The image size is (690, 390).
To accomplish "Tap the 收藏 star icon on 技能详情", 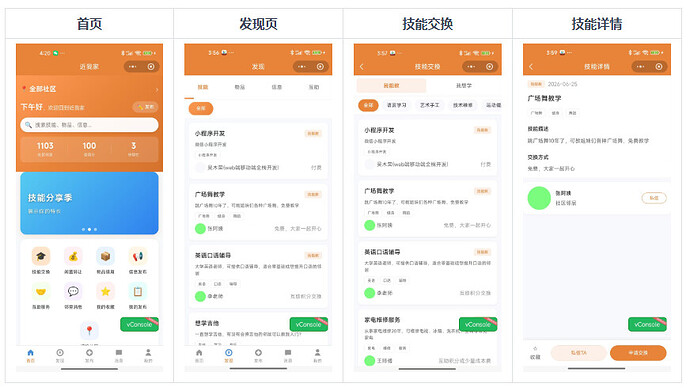I will tap(535, 349).
